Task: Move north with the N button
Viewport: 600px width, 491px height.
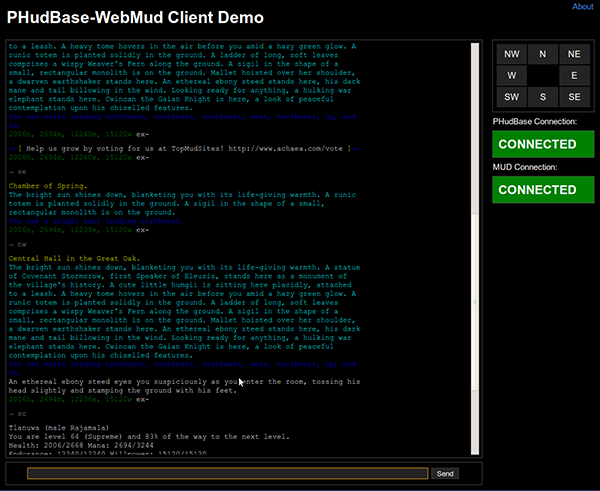Action: click(x=543, y=54)
